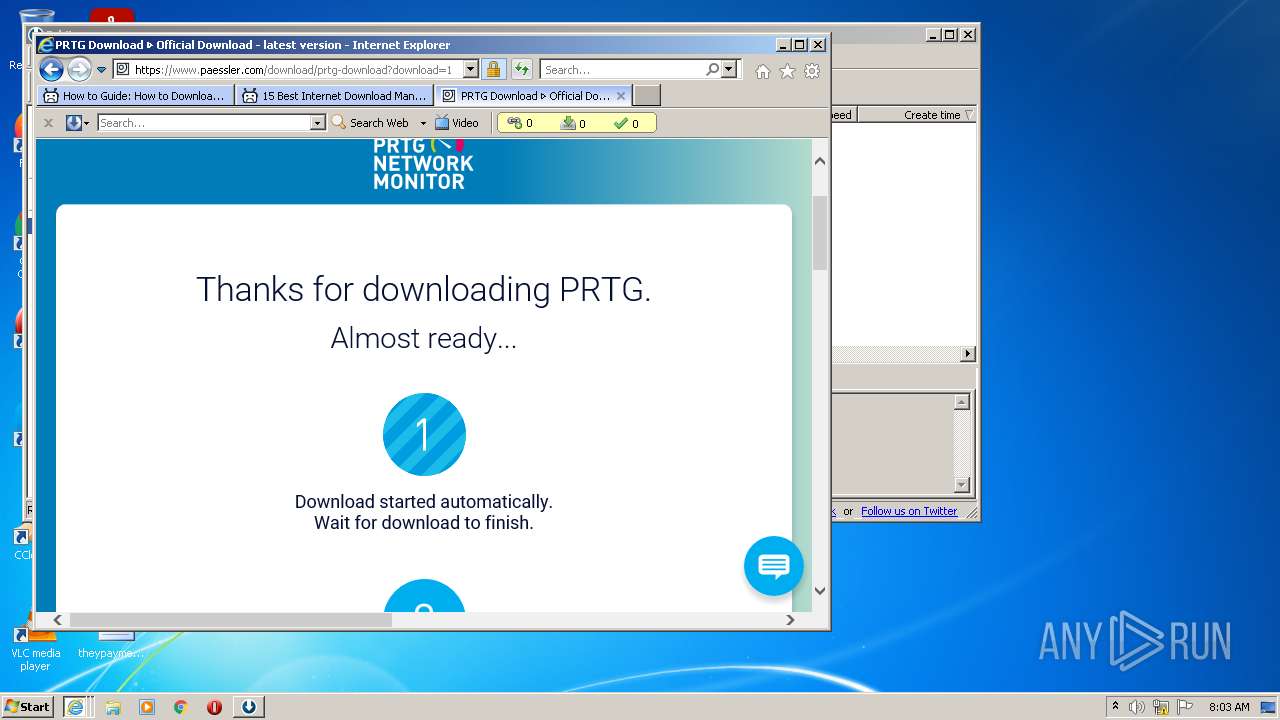Open a new blank tab
This screenshot has width=1280, height=720.
tap(647, 96)
